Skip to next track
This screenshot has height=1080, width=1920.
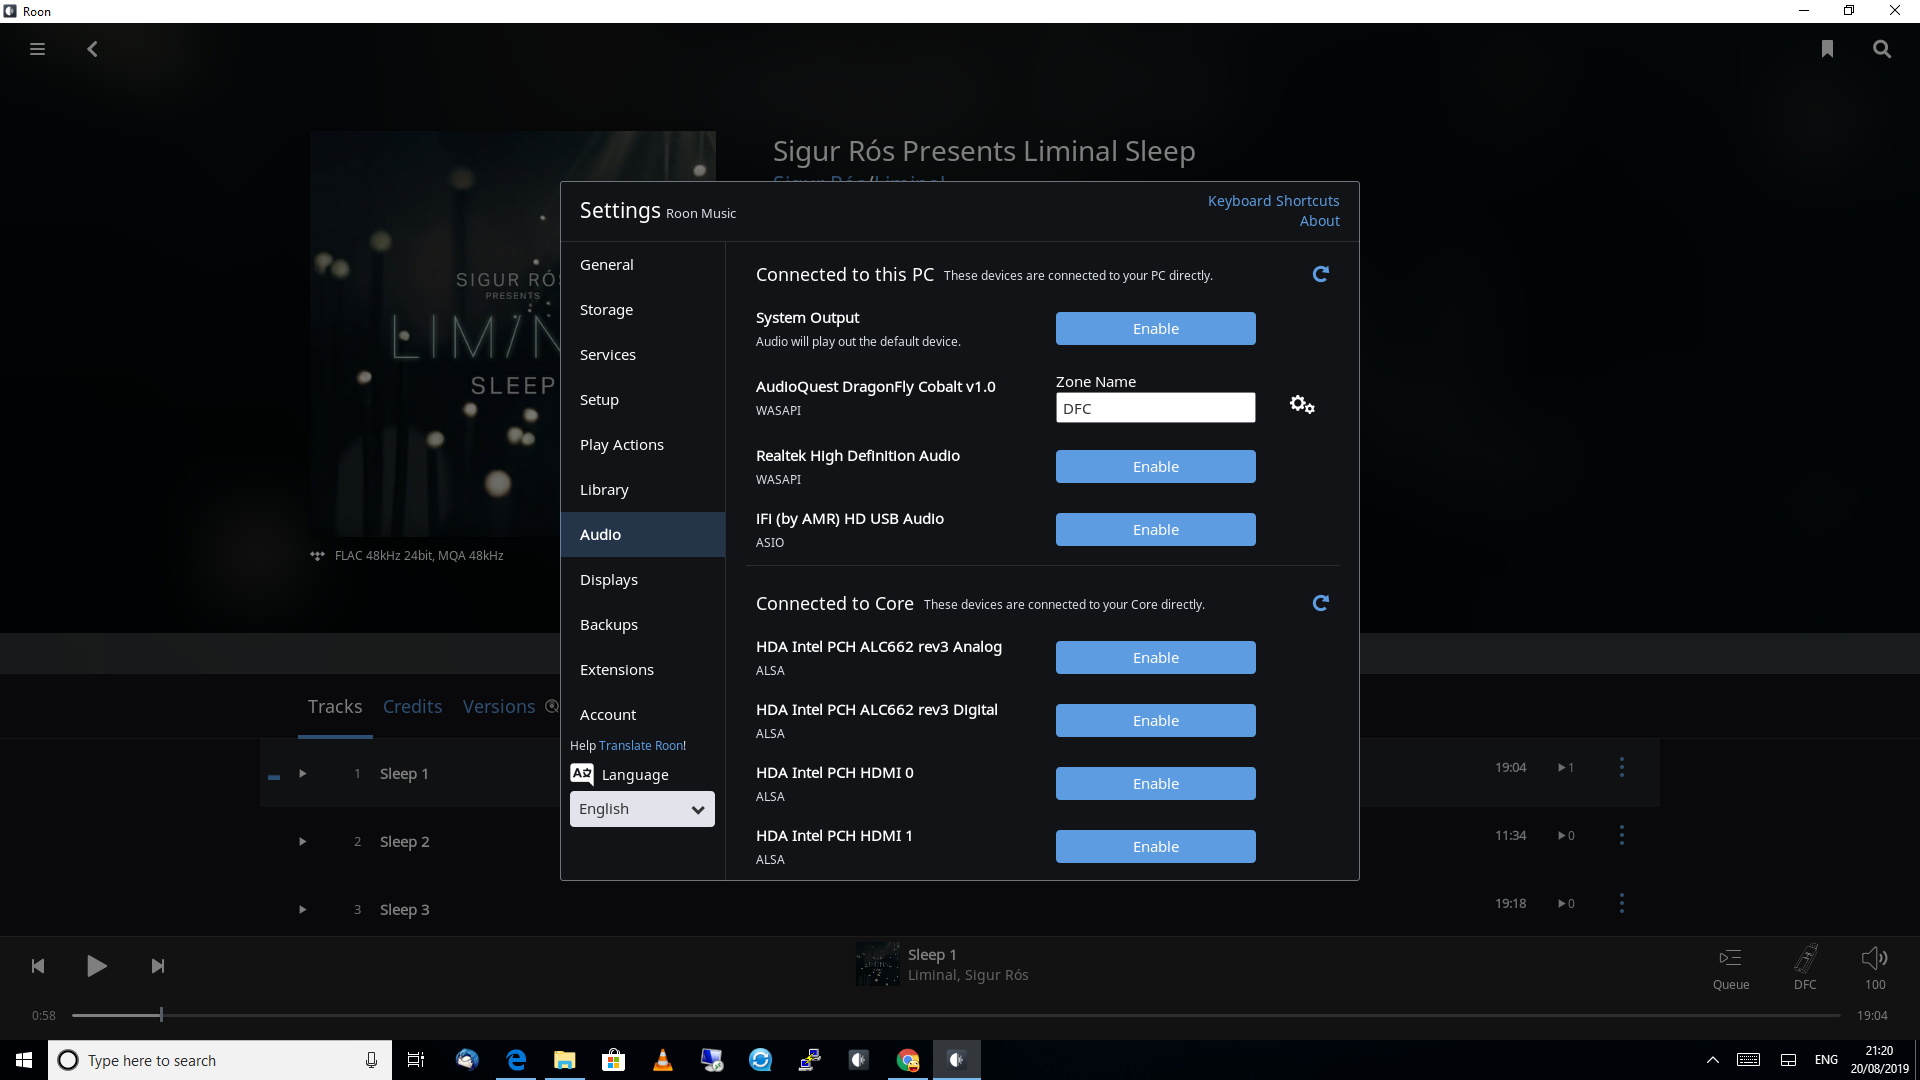pos(158,966)
